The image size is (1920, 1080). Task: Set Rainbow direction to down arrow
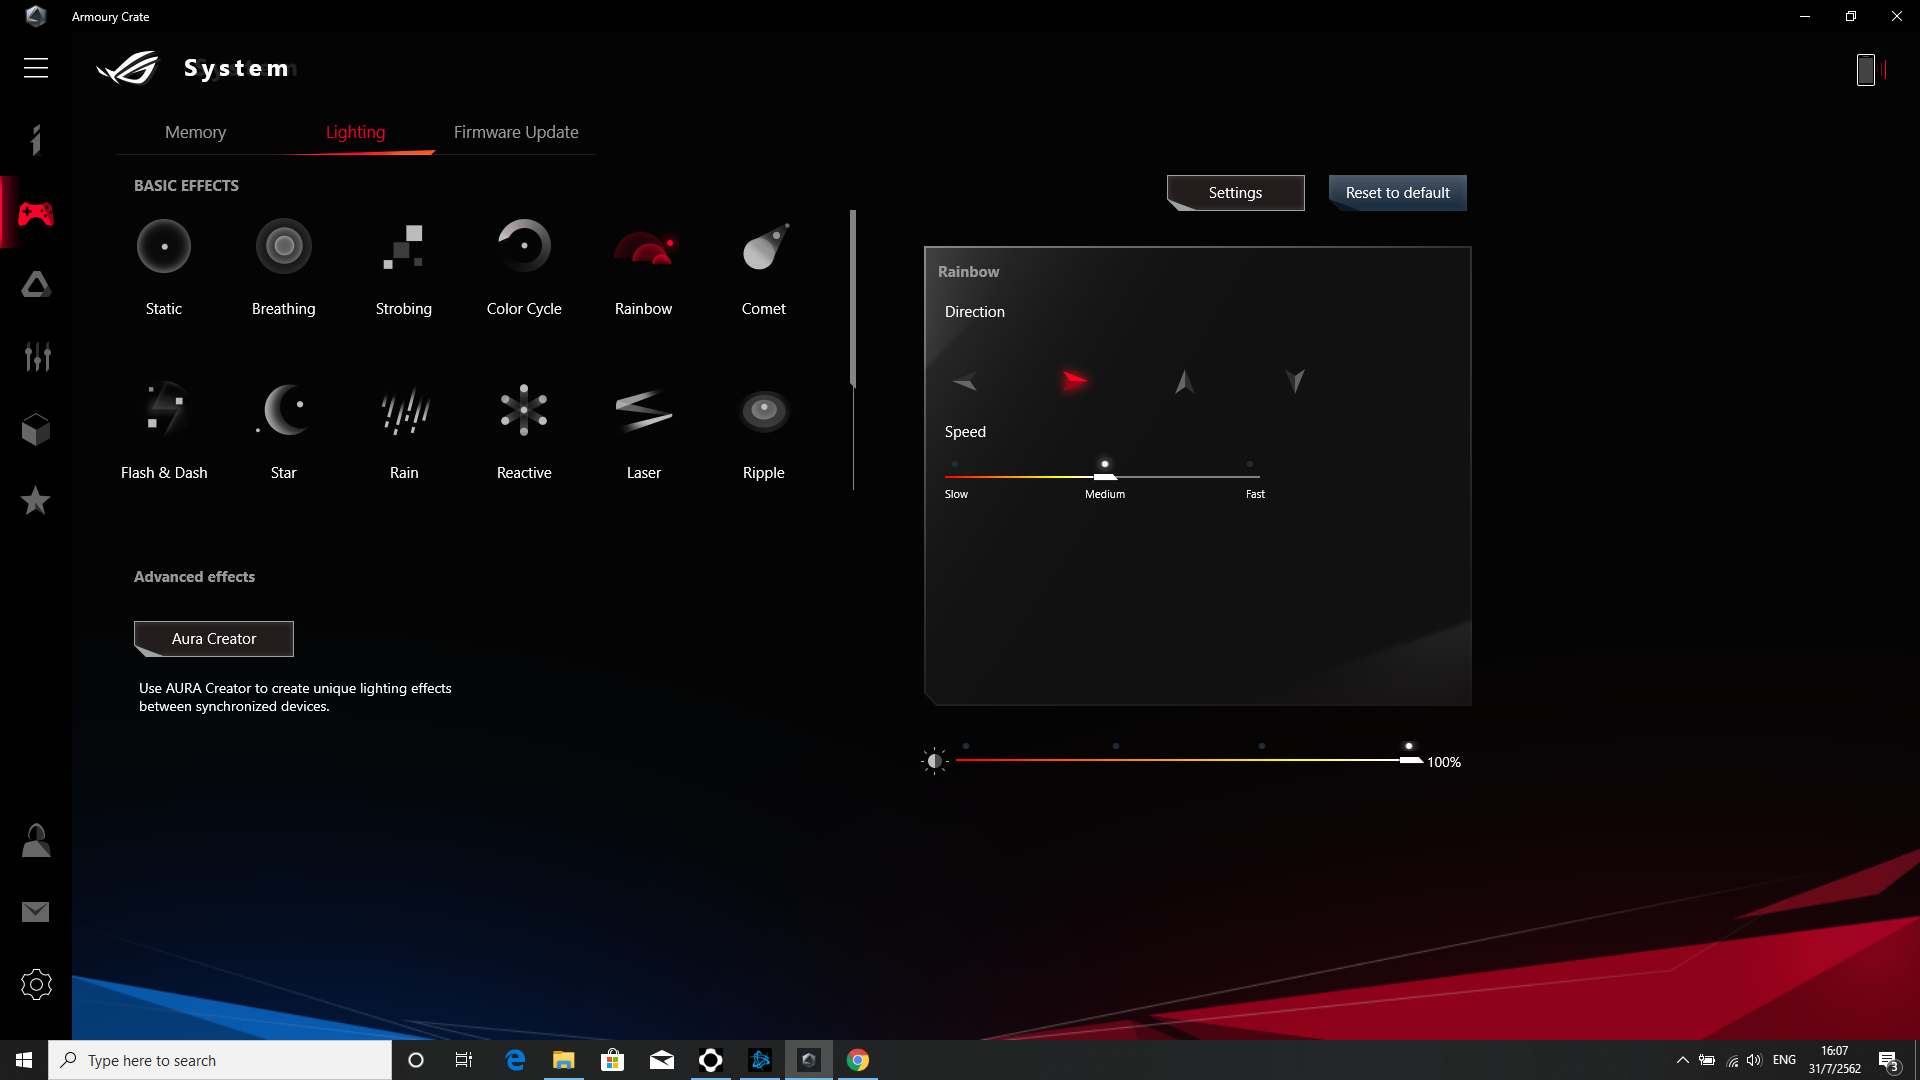point(1295,381)
